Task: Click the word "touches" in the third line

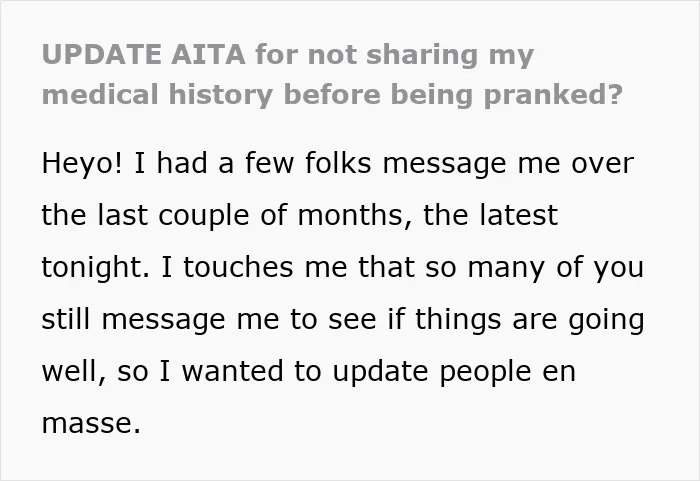Action: tap(238, 267)
